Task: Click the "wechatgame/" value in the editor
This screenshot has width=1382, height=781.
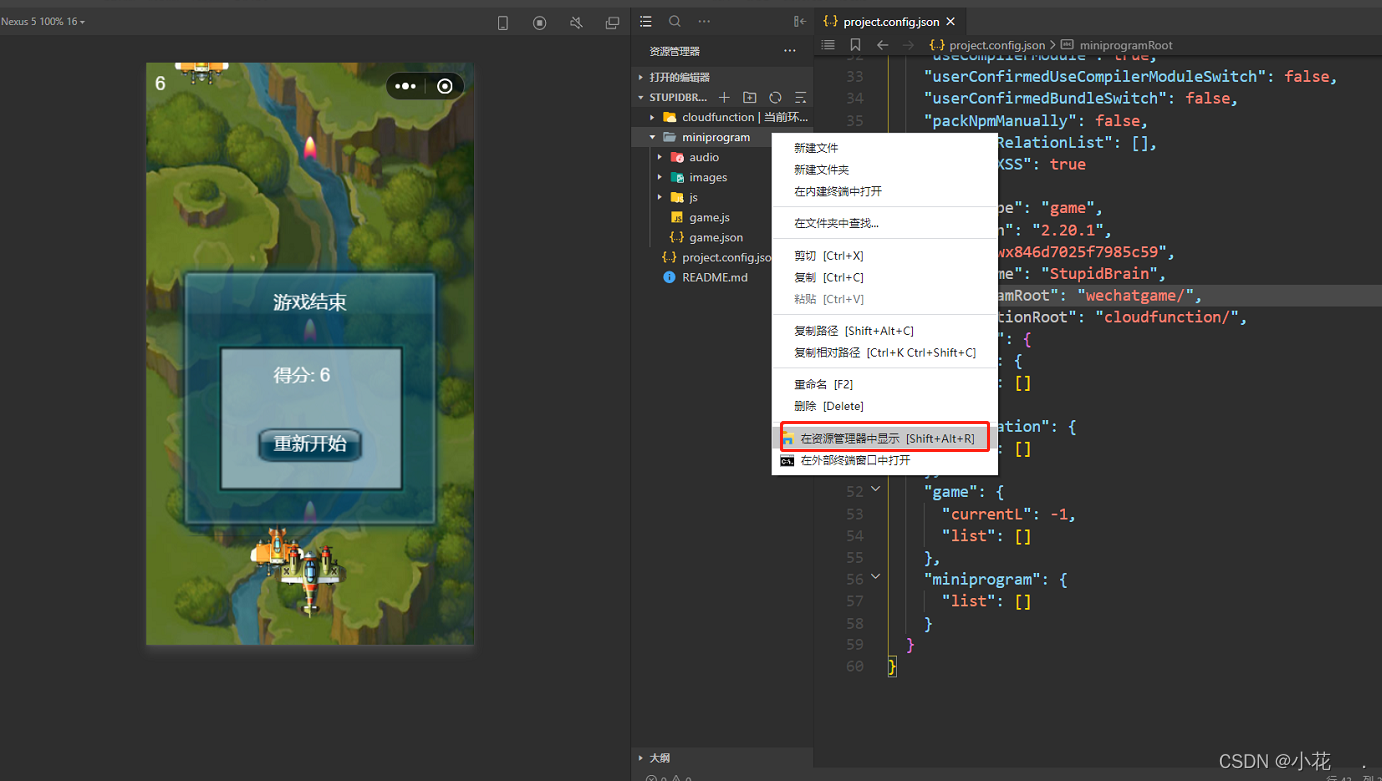Action: [1138, 295]
